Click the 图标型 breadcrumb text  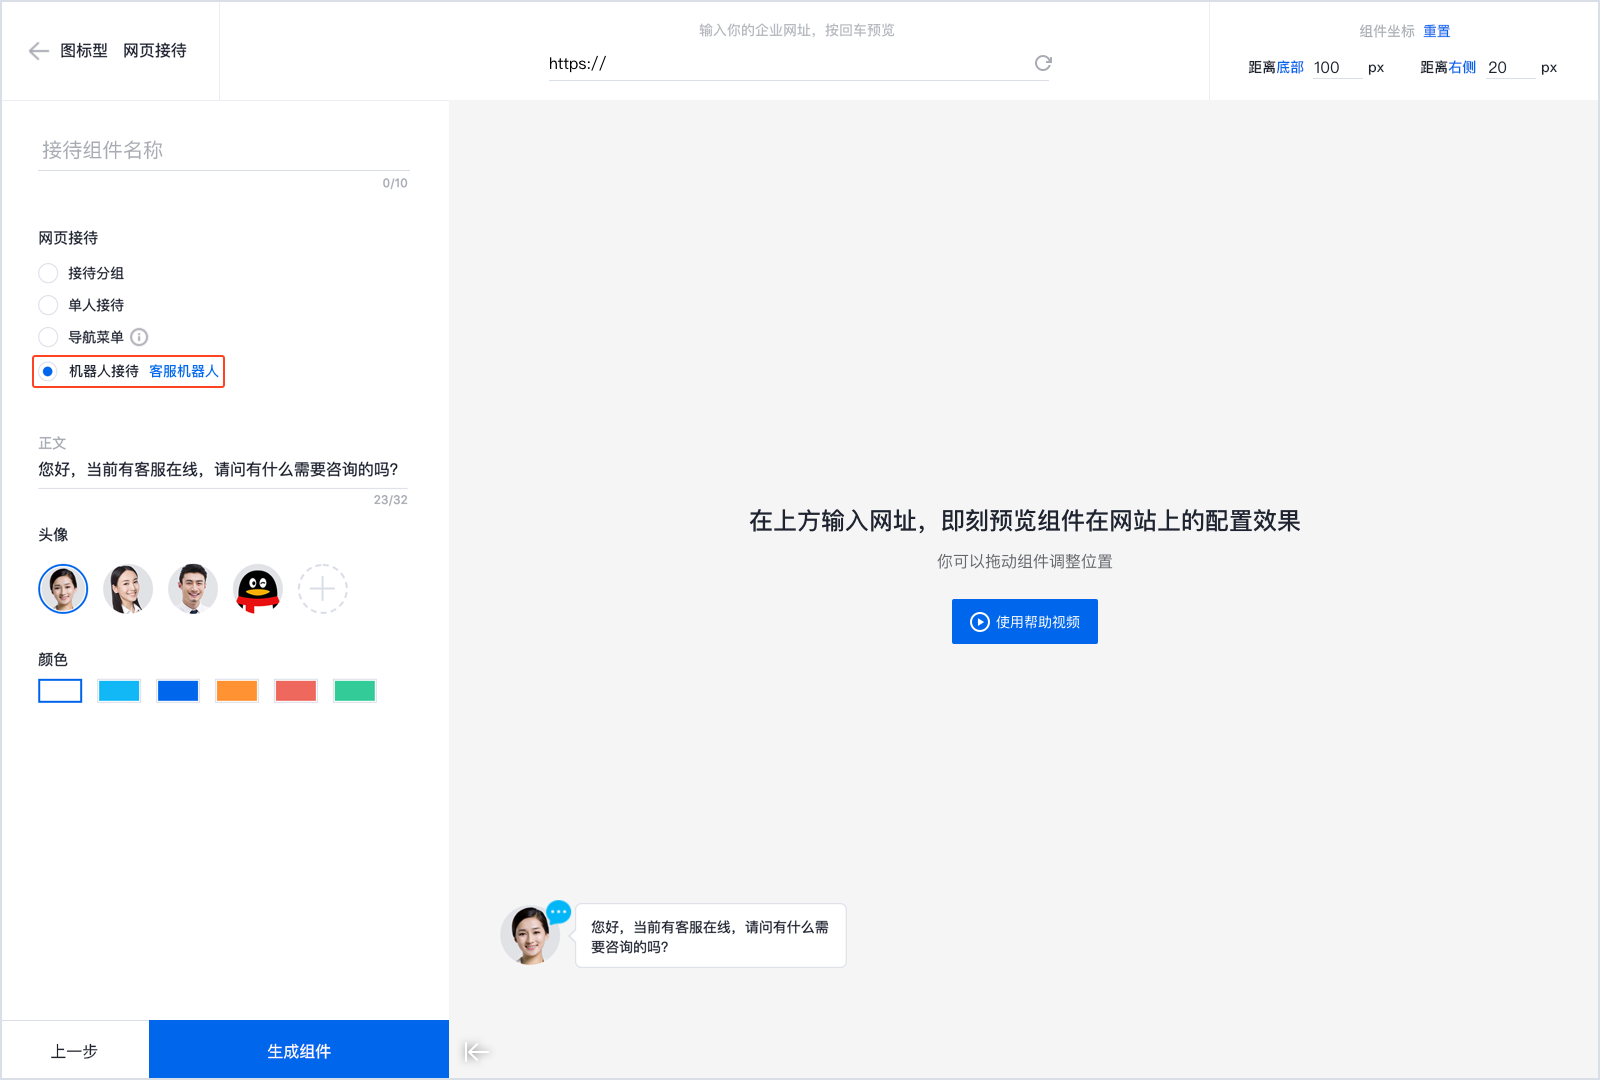click(84, 51)
